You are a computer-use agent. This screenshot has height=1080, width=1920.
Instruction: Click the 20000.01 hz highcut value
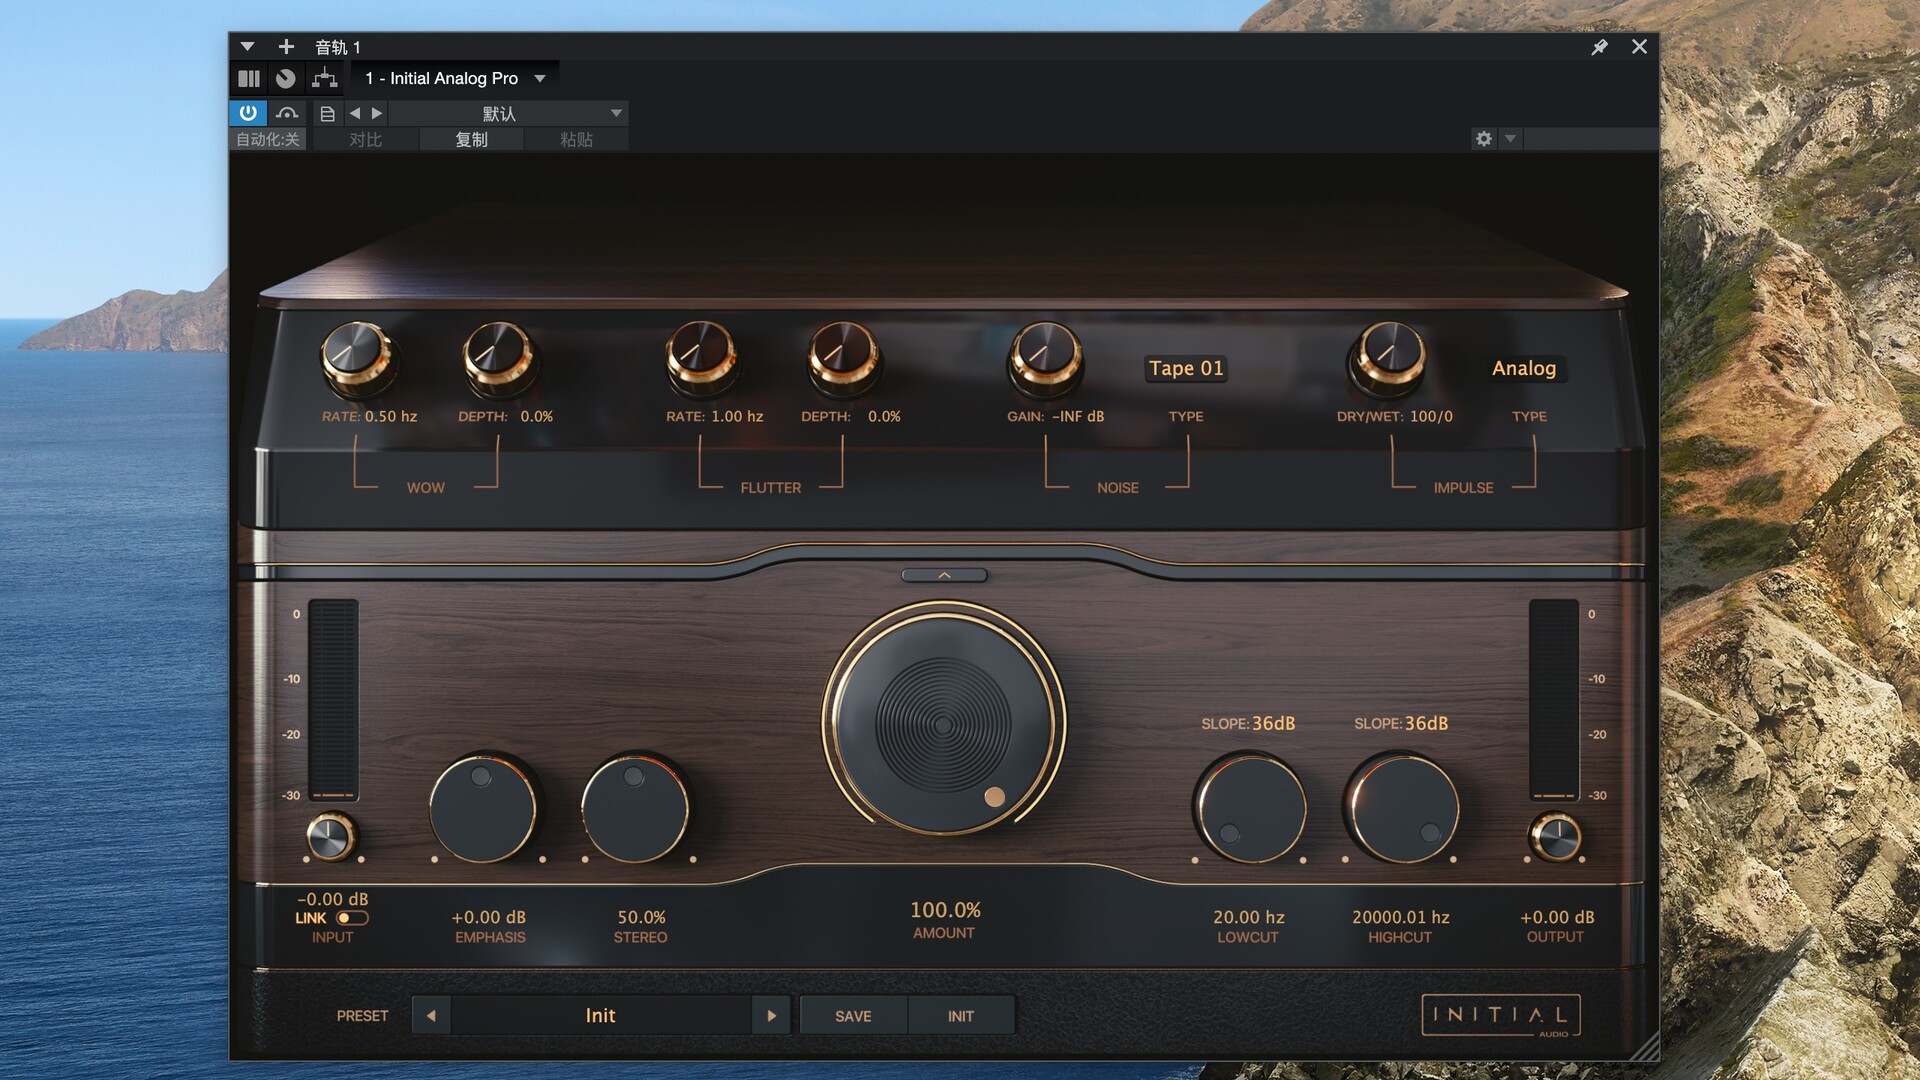click(x=1401, y=917)
